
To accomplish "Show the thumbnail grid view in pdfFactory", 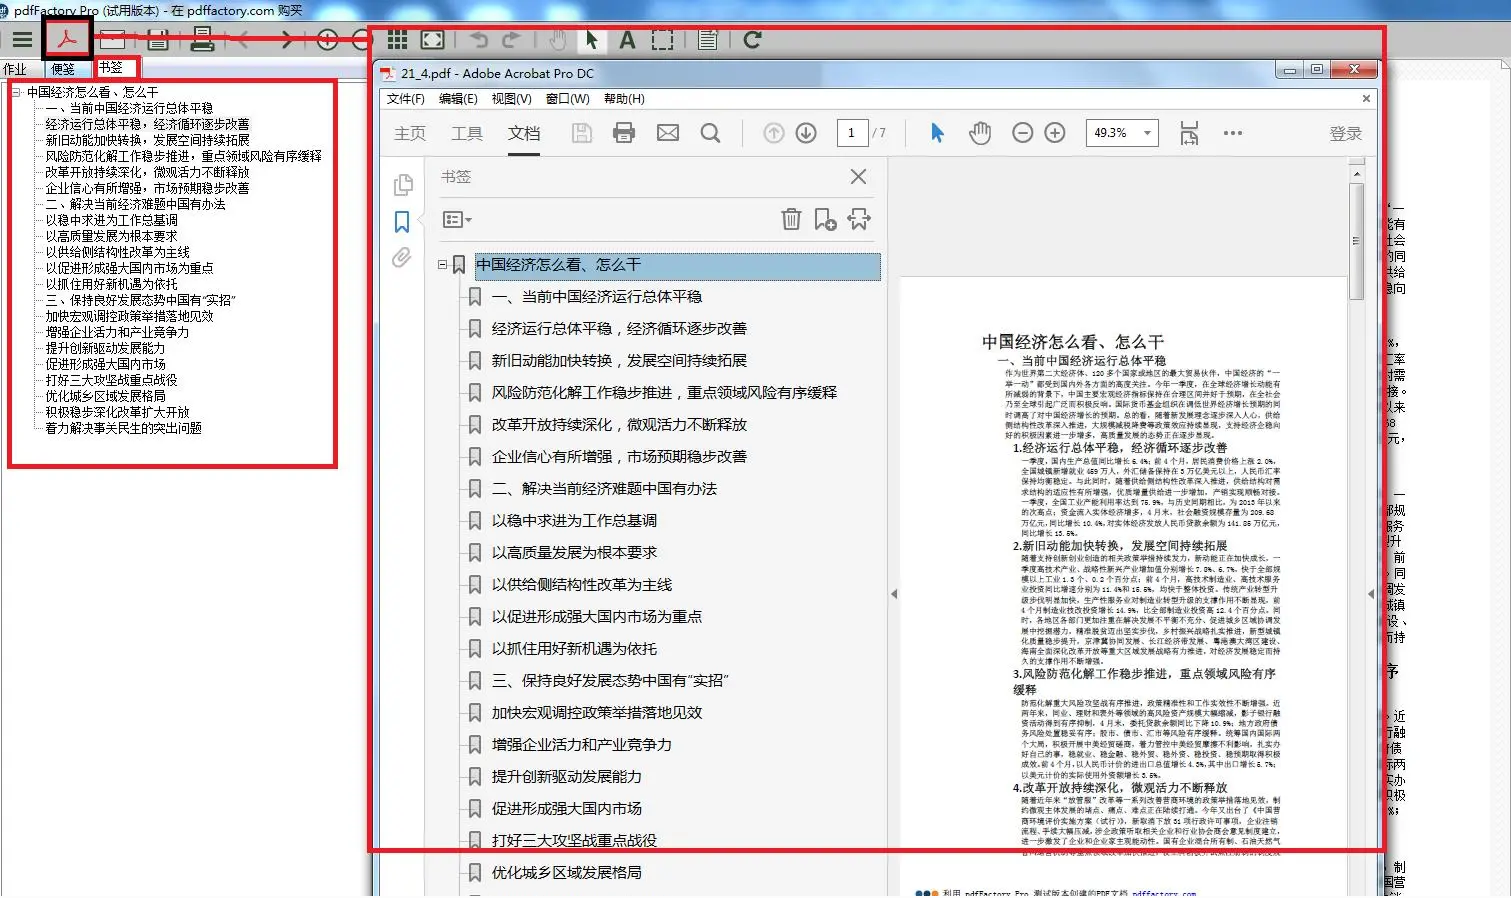I will pos(397,40).
